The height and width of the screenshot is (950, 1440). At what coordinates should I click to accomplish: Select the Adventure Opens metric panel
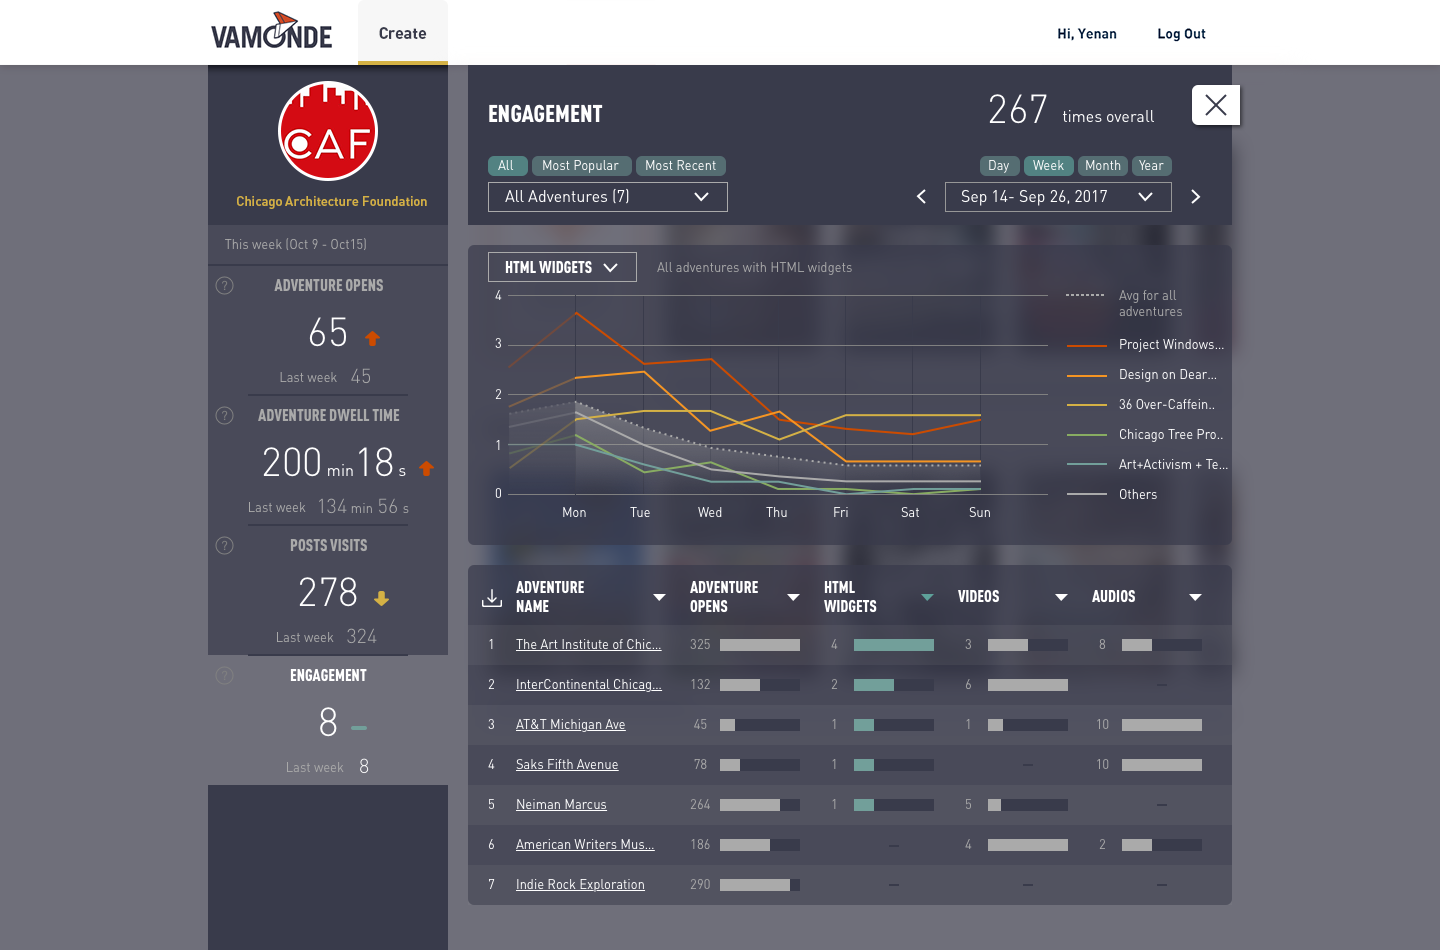pos(328,330)
